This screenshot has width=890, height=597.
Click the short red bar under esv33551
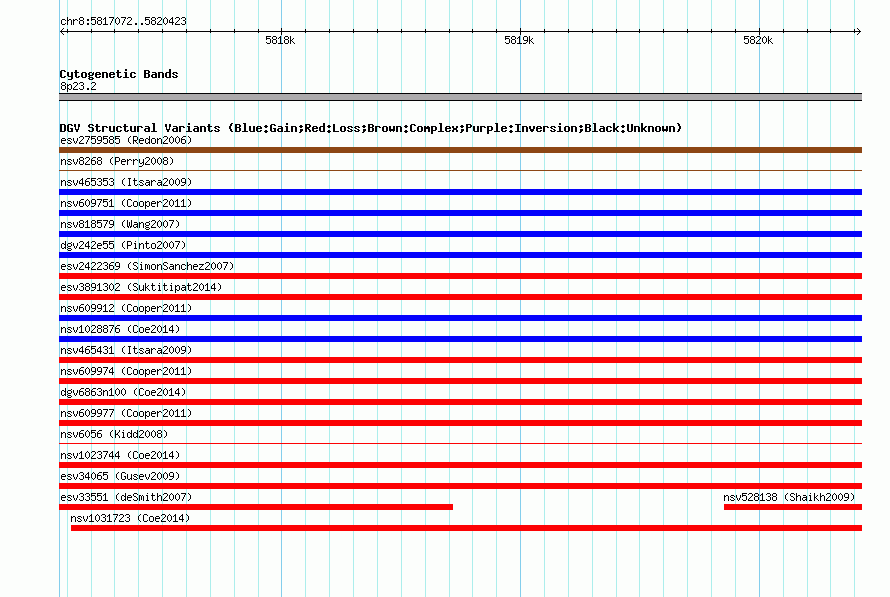[256, 507]
